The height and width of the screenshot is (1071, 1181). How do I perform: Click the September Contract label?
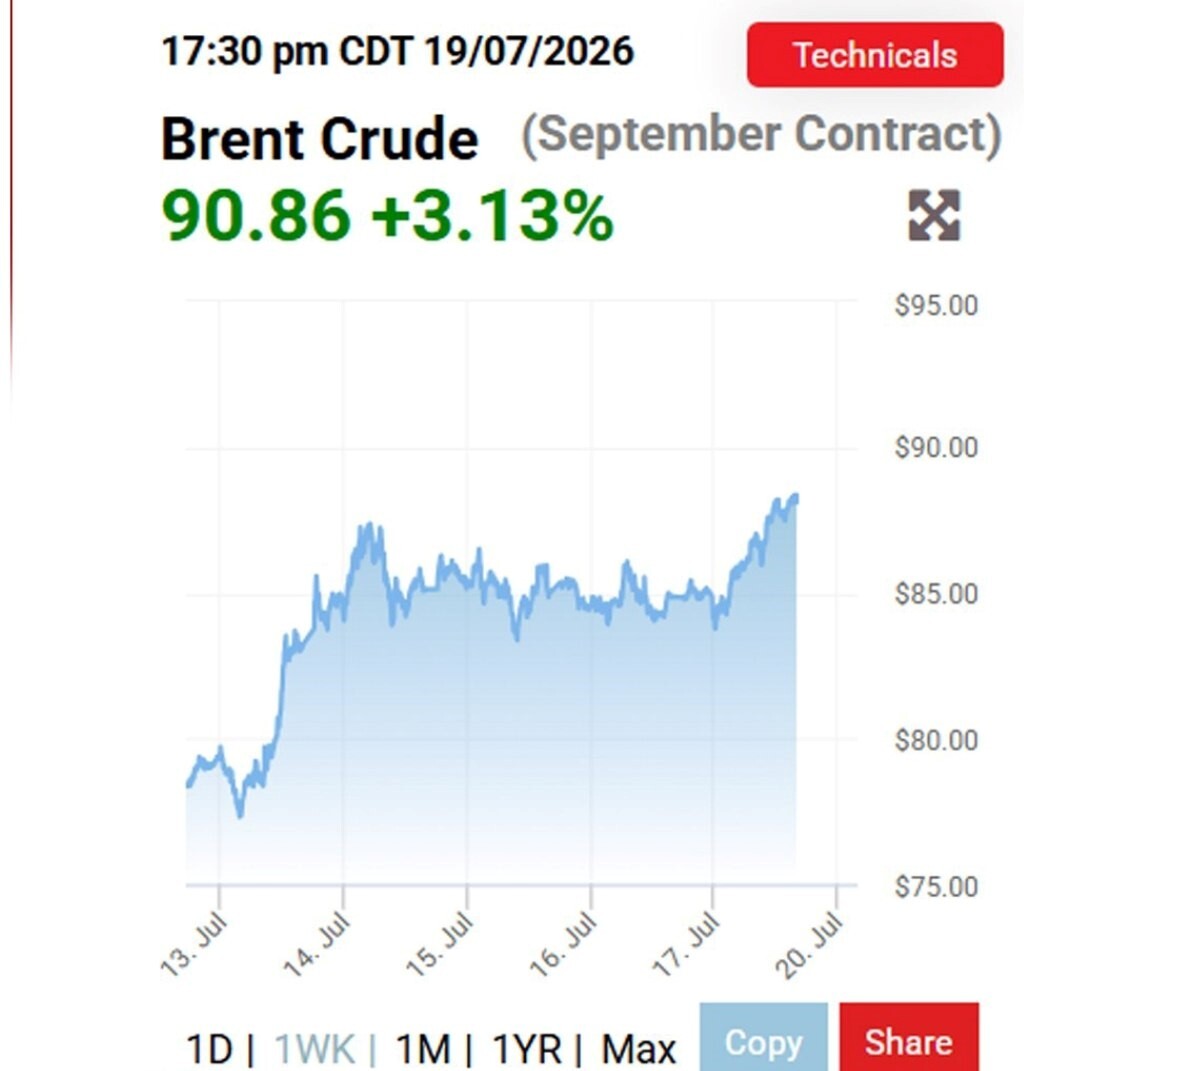click(761, 135)
